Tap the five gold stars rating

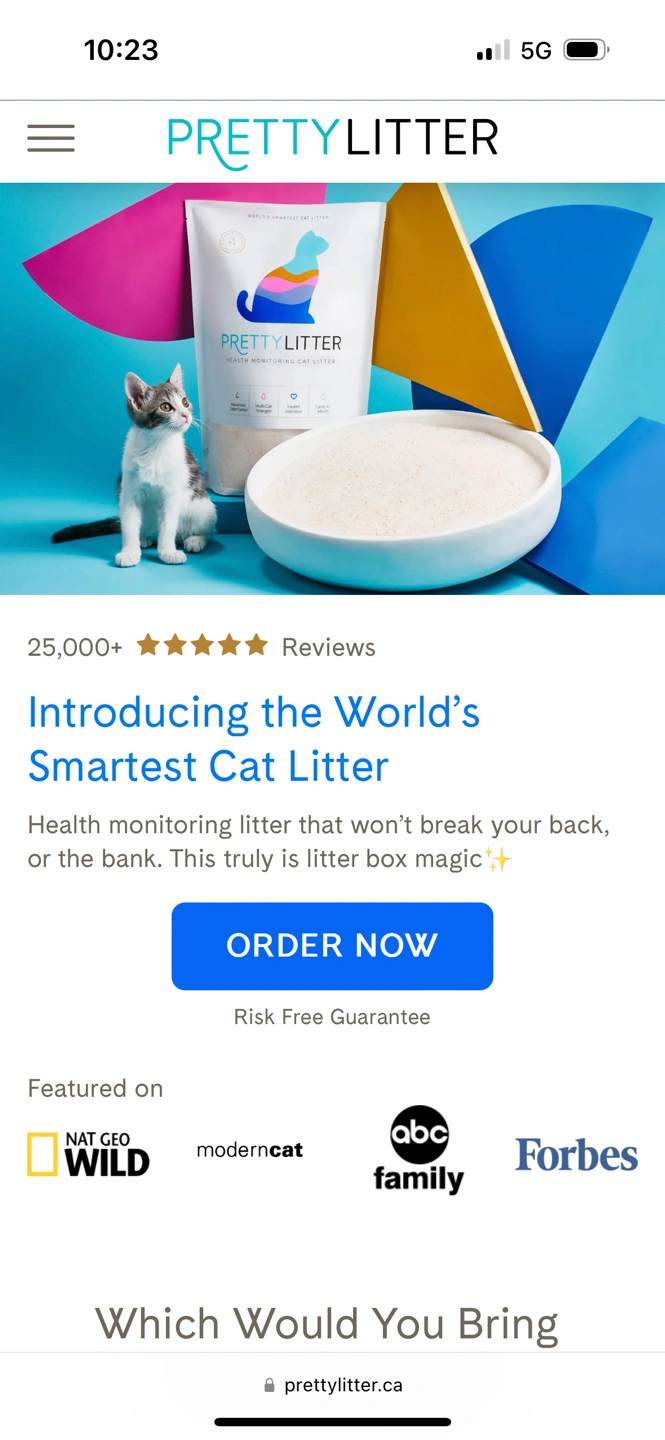(202, 645)
